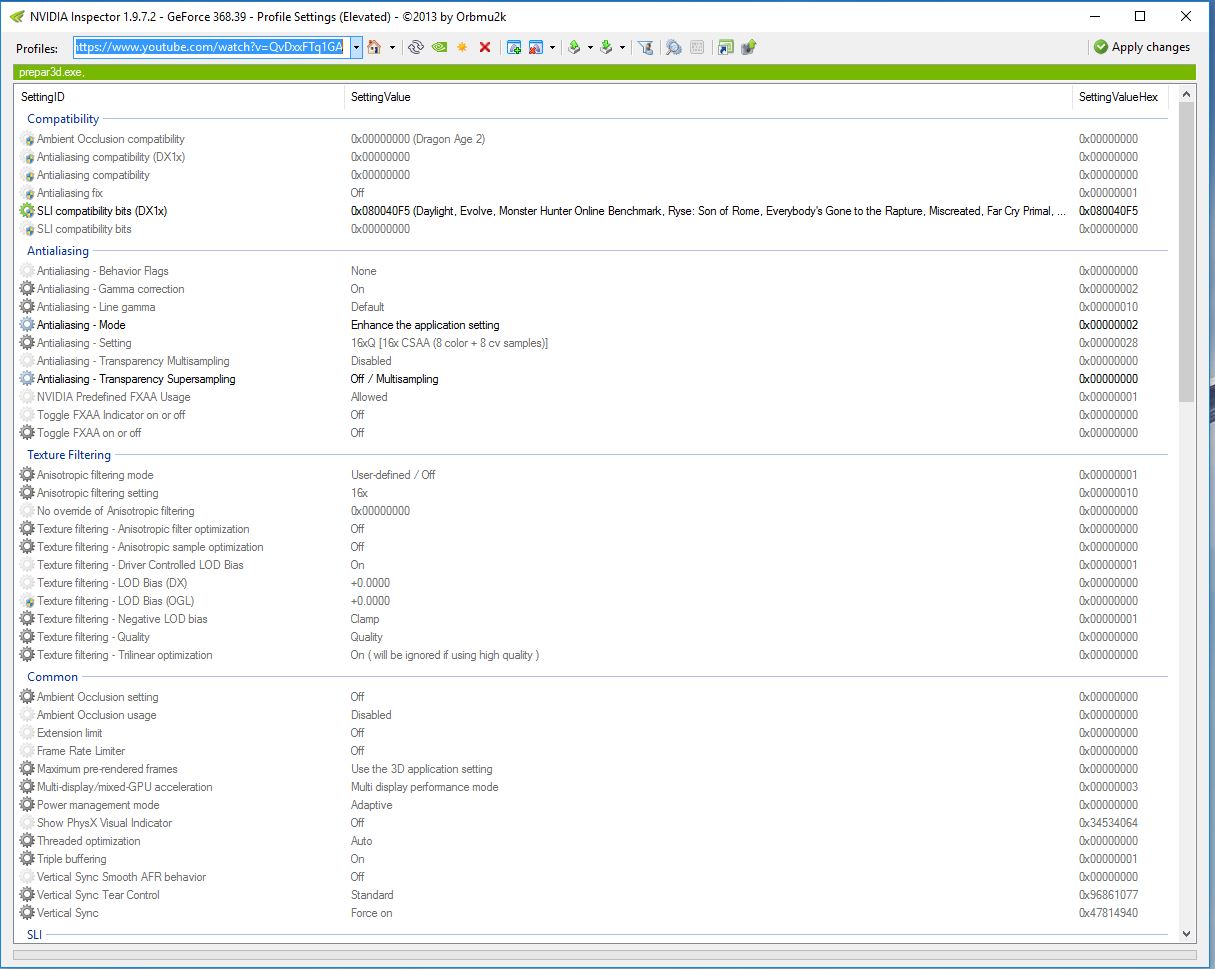Sort by the SettingValueHex column header
Image resolution: width=1215 pixels, height=969 pixels.
point(1119,97)
